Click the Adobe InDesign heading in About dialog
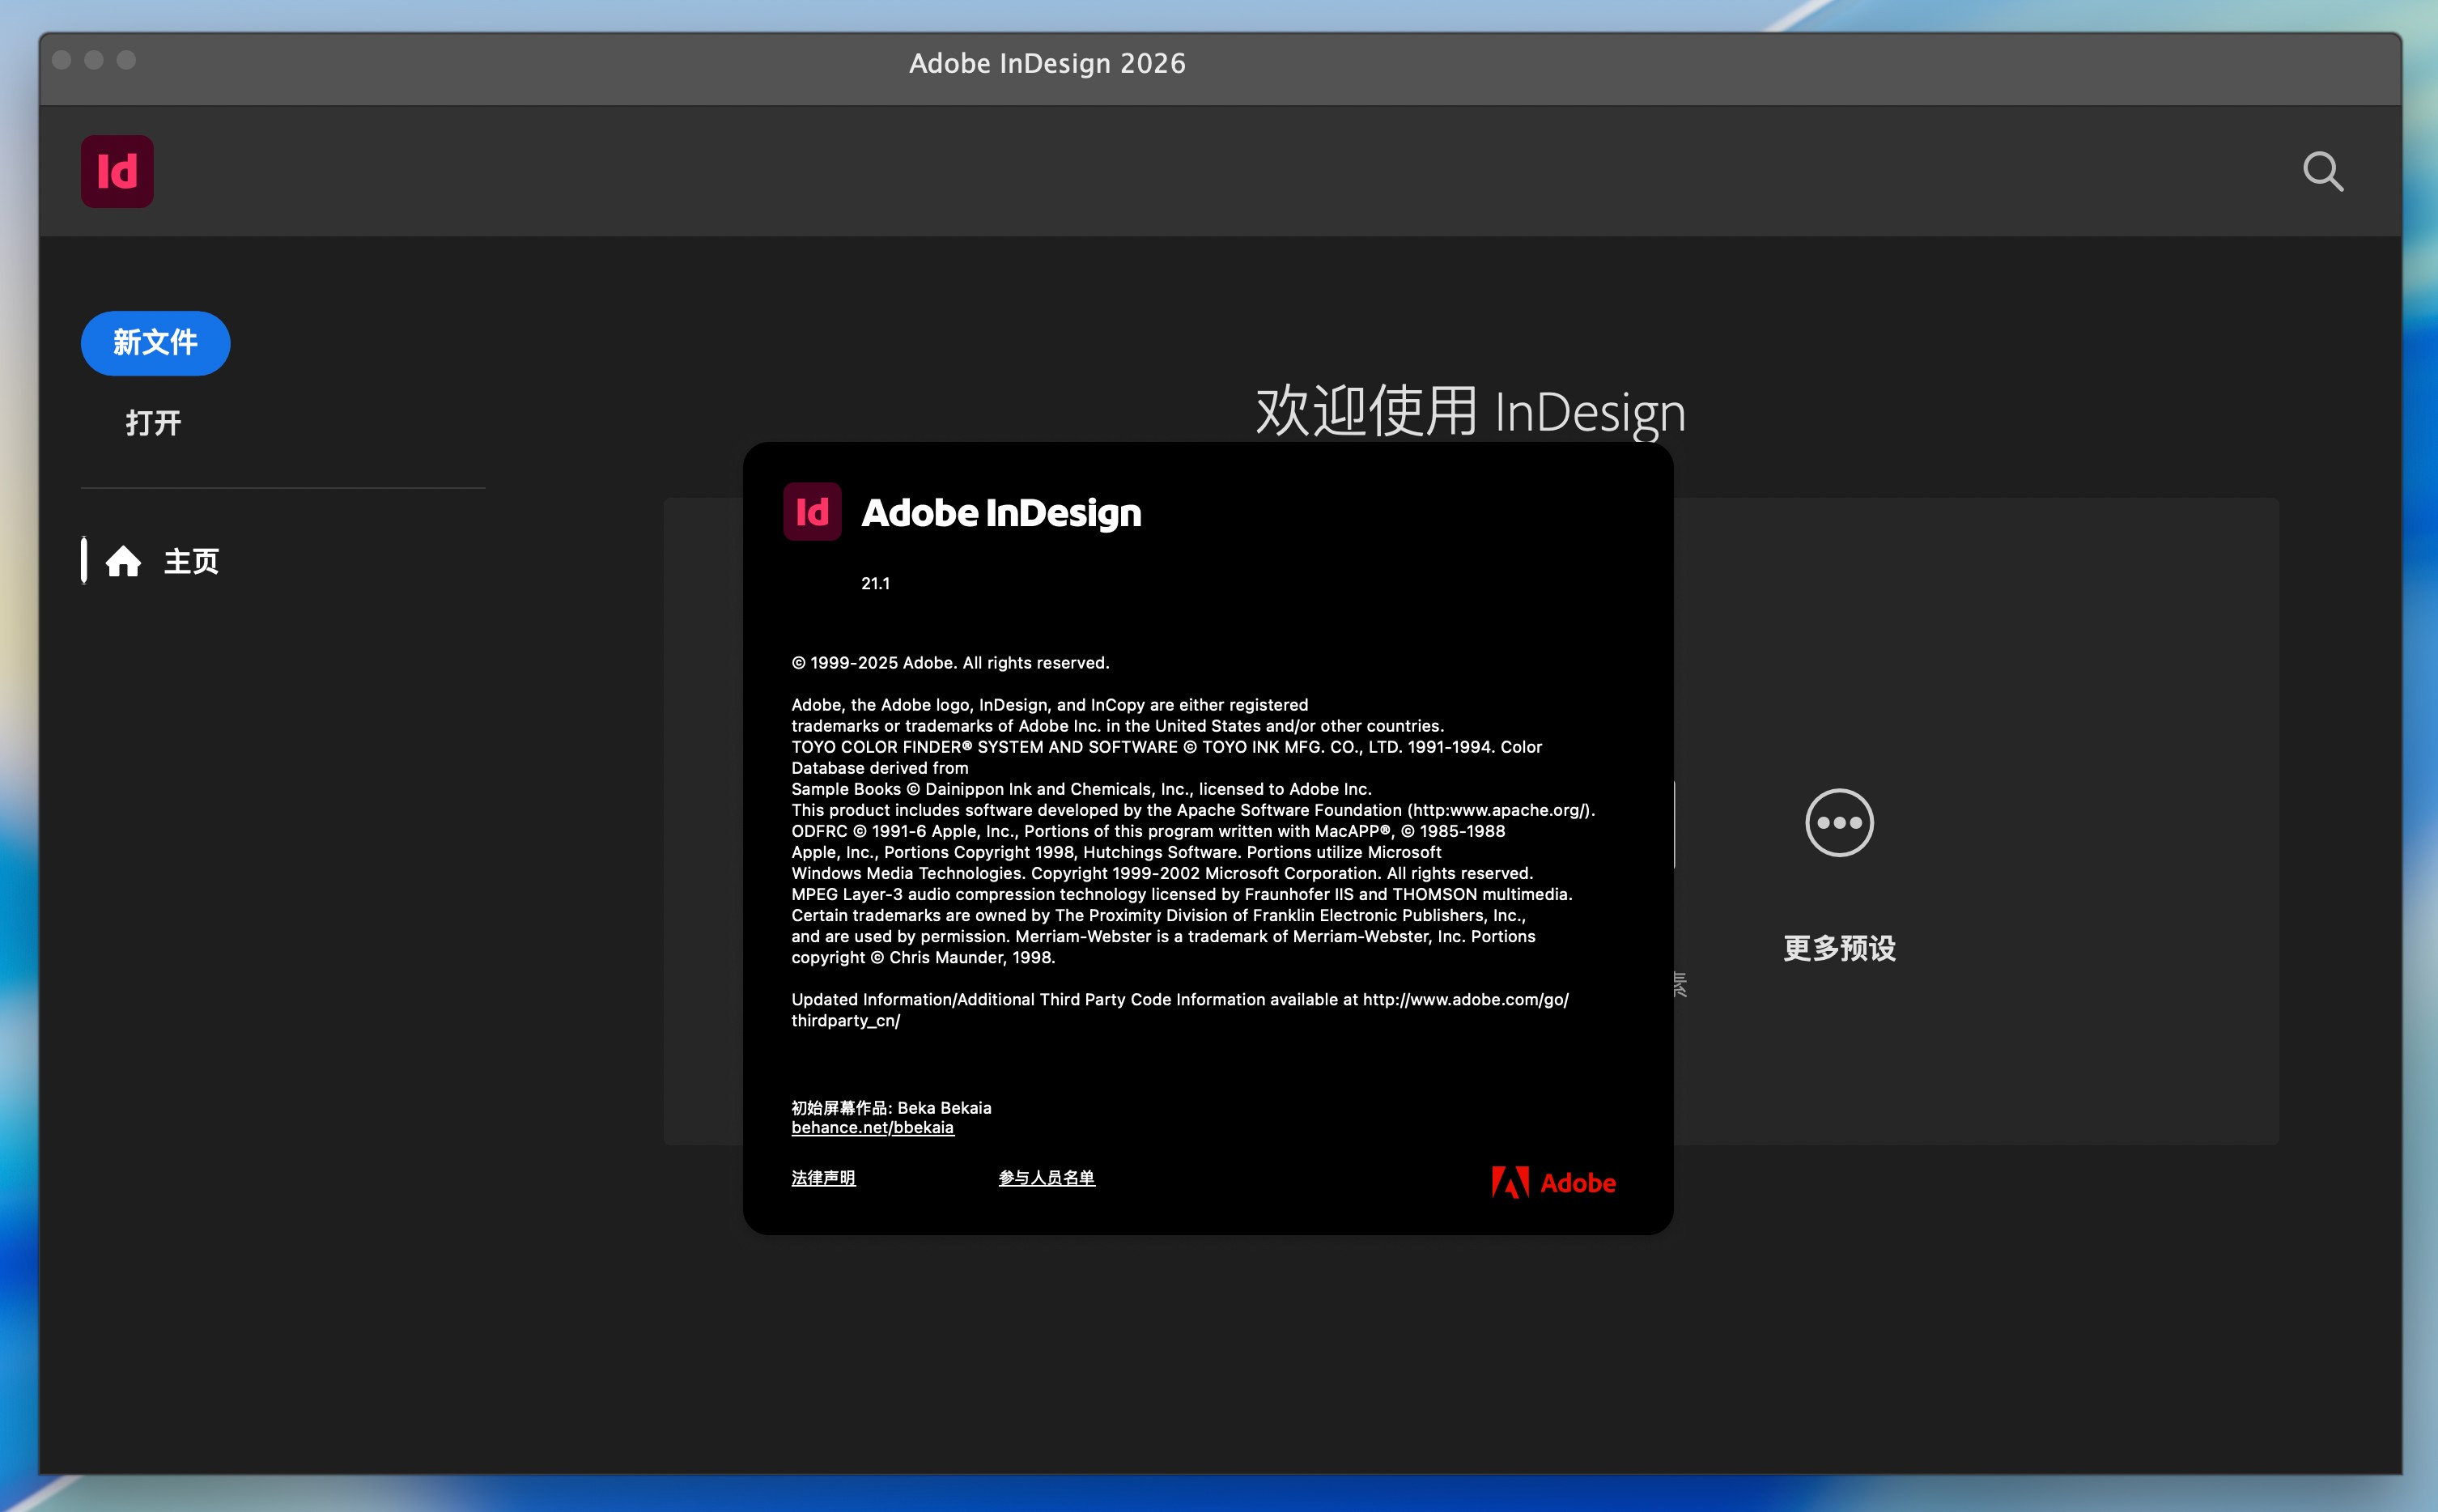 click(x=1000, y=512)
